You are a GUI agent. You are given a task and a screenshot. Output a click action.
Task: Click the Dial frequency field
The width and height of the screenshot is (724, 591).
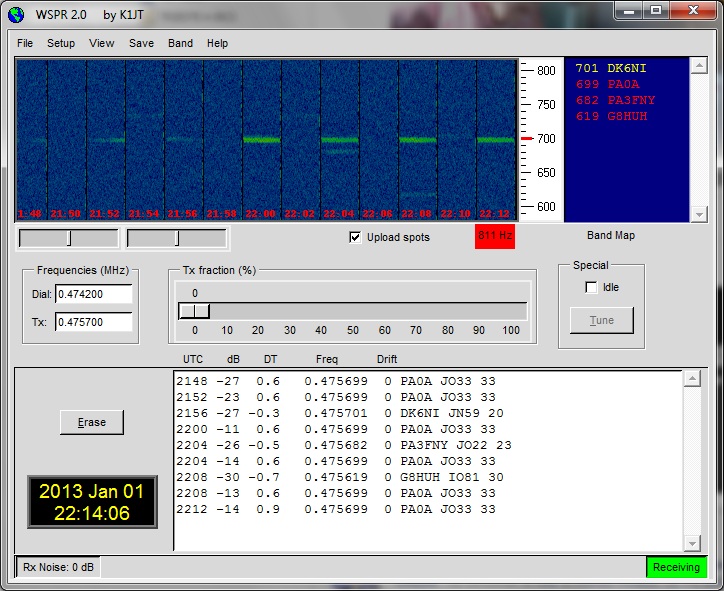click(94, 294)
